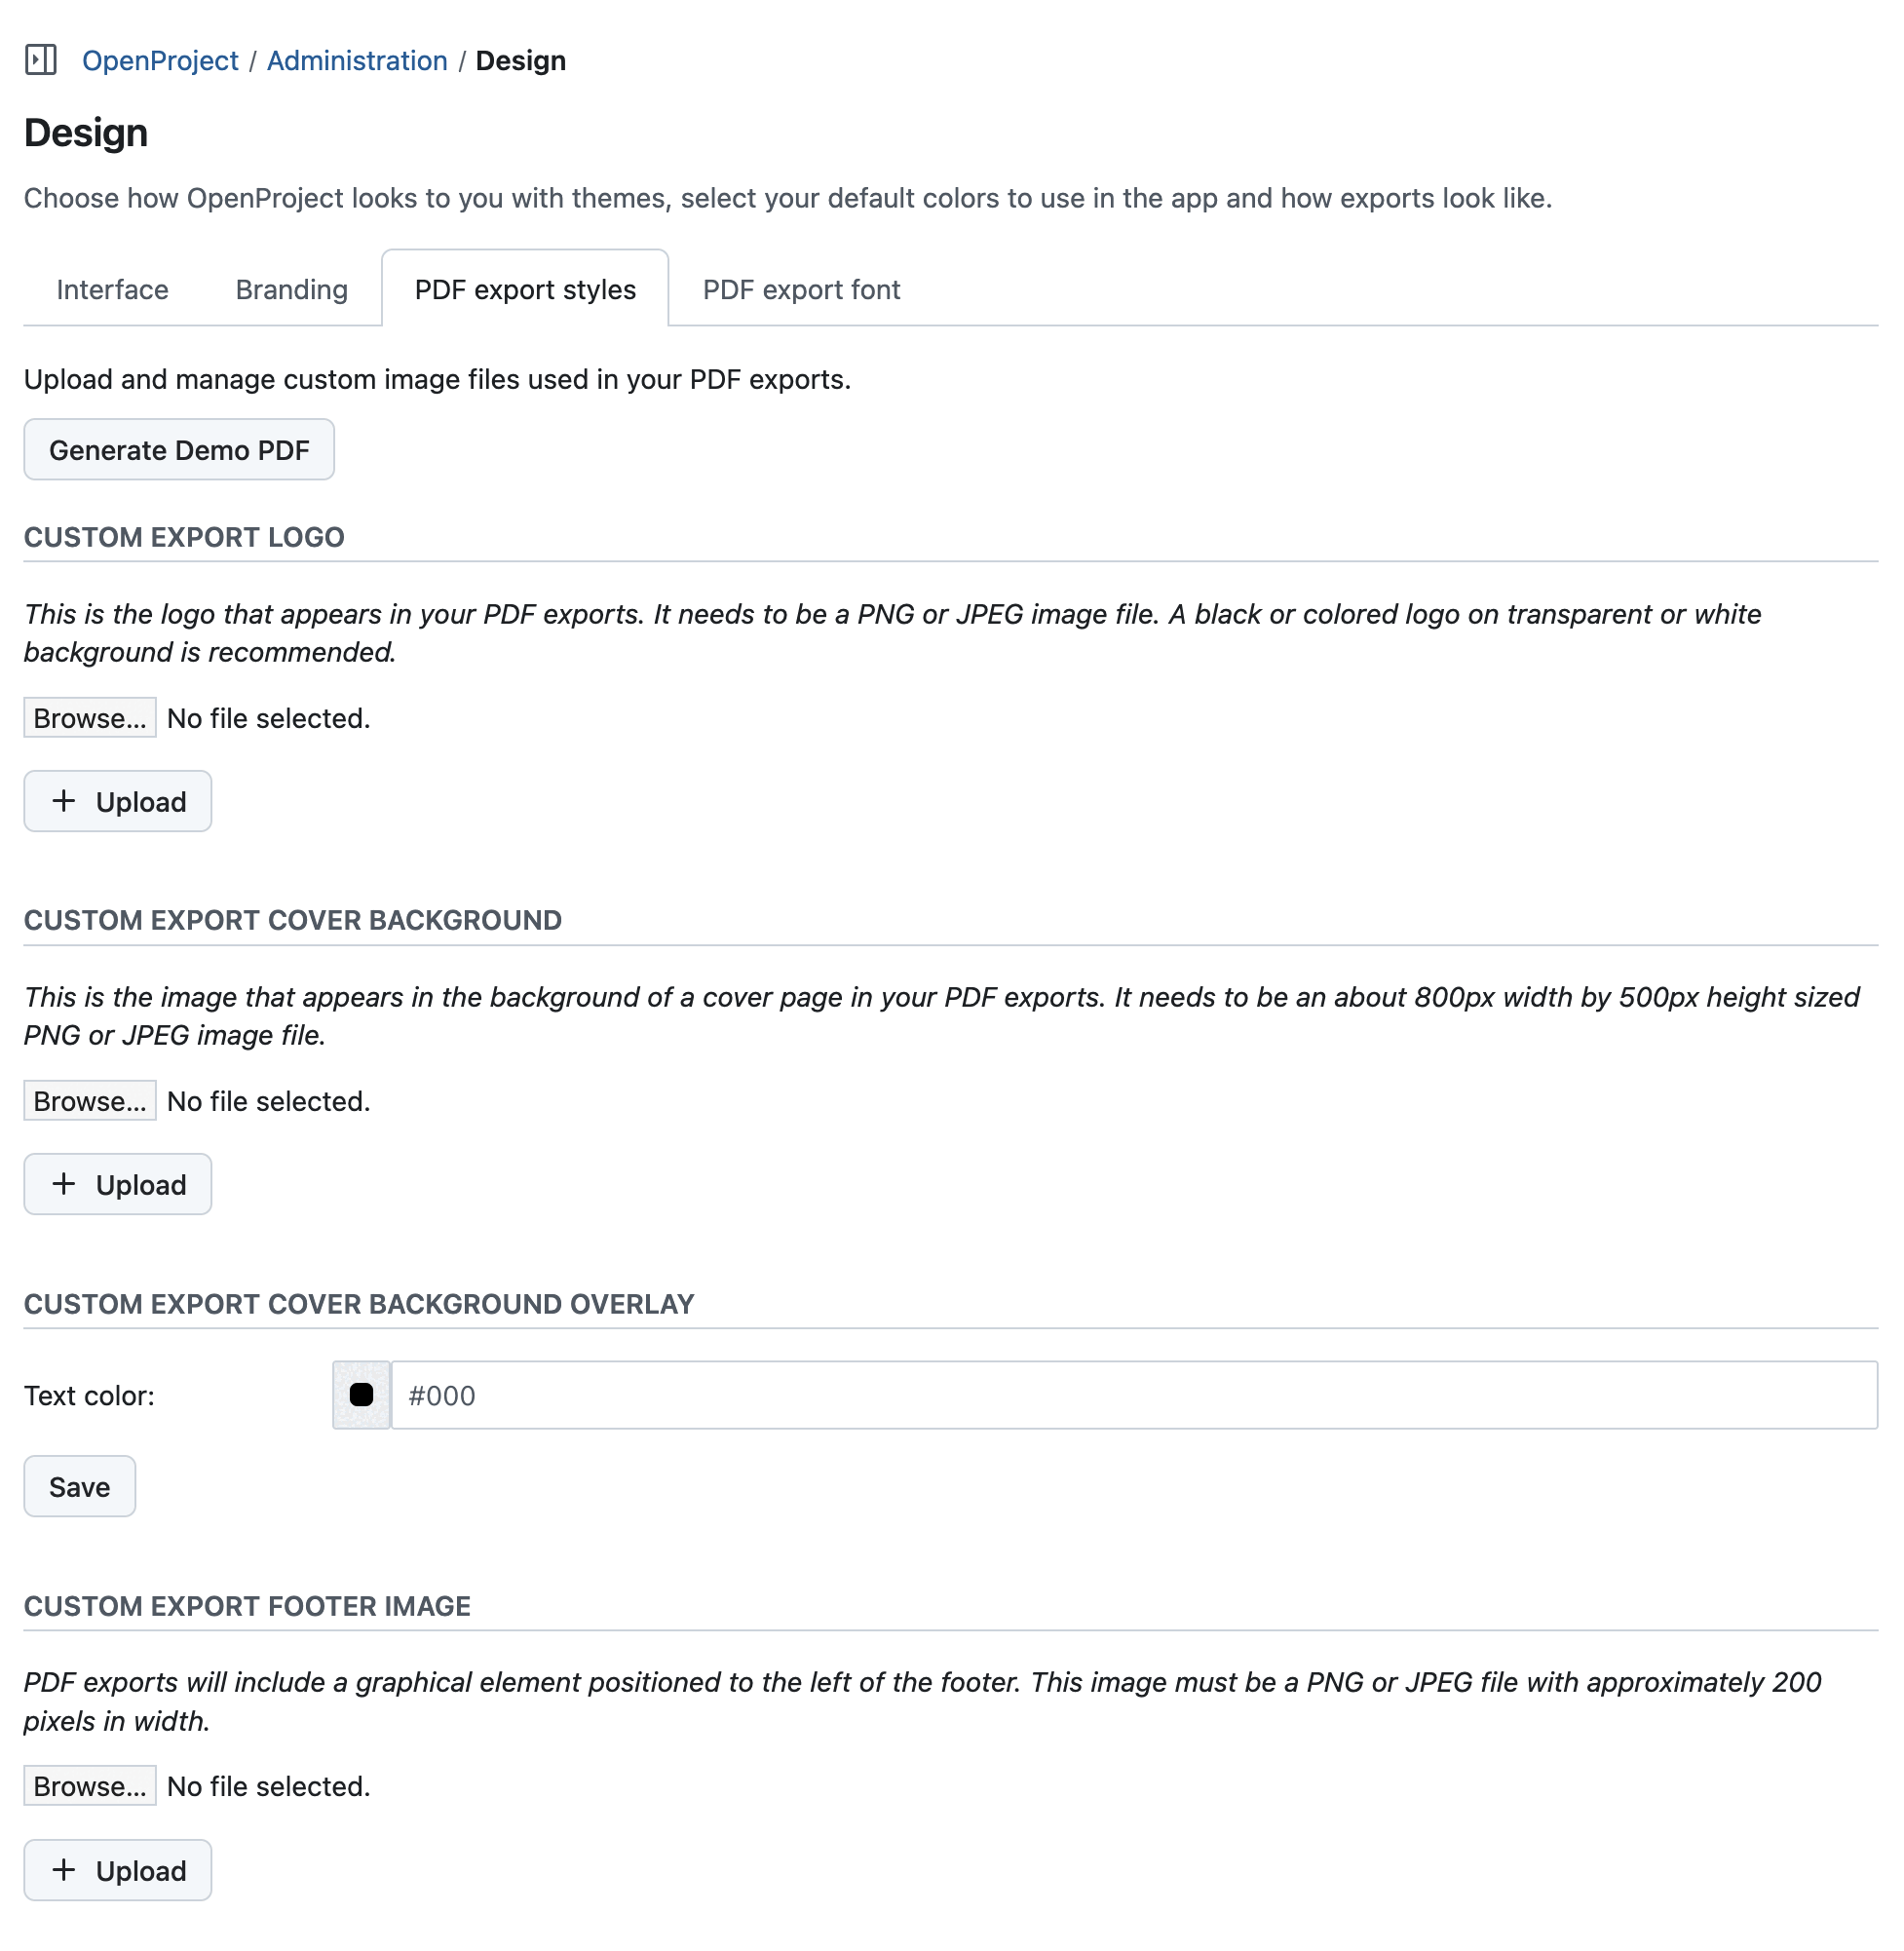Open the OpenProject breadcrumb link
1904x1951 pixels.
coord(160,60)
